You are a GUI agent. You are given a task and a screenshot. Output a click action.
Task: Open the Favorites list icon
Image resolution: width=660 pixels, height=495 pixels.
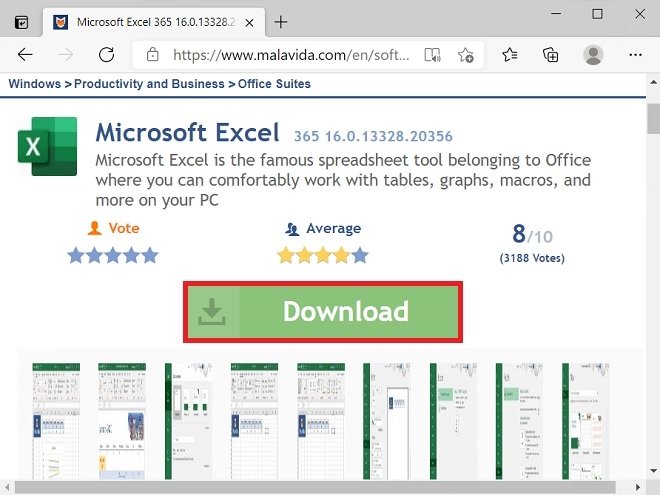(x=510, y=55)
